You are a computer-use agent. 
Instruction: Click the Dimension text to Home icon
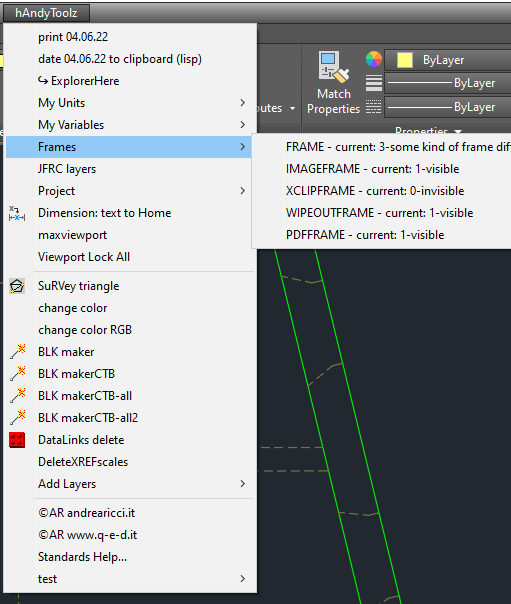tap(17, 213)
